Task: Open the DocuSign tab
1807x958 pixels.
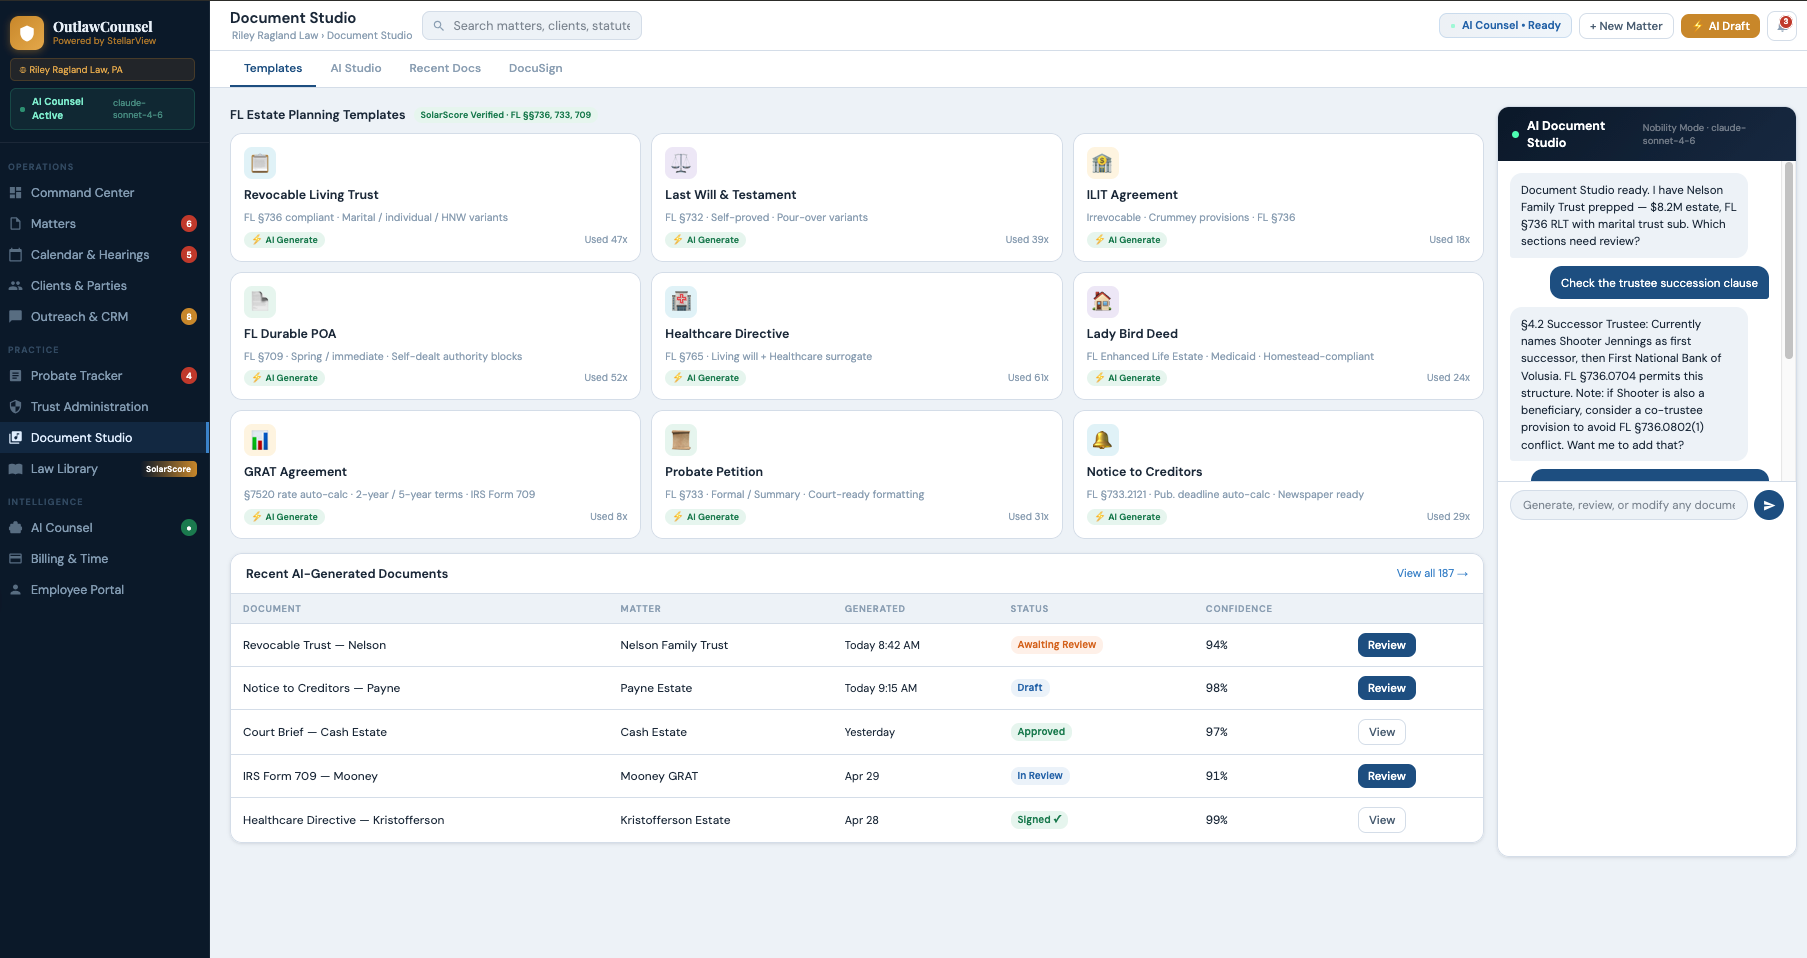Action: tap(535, 68)
